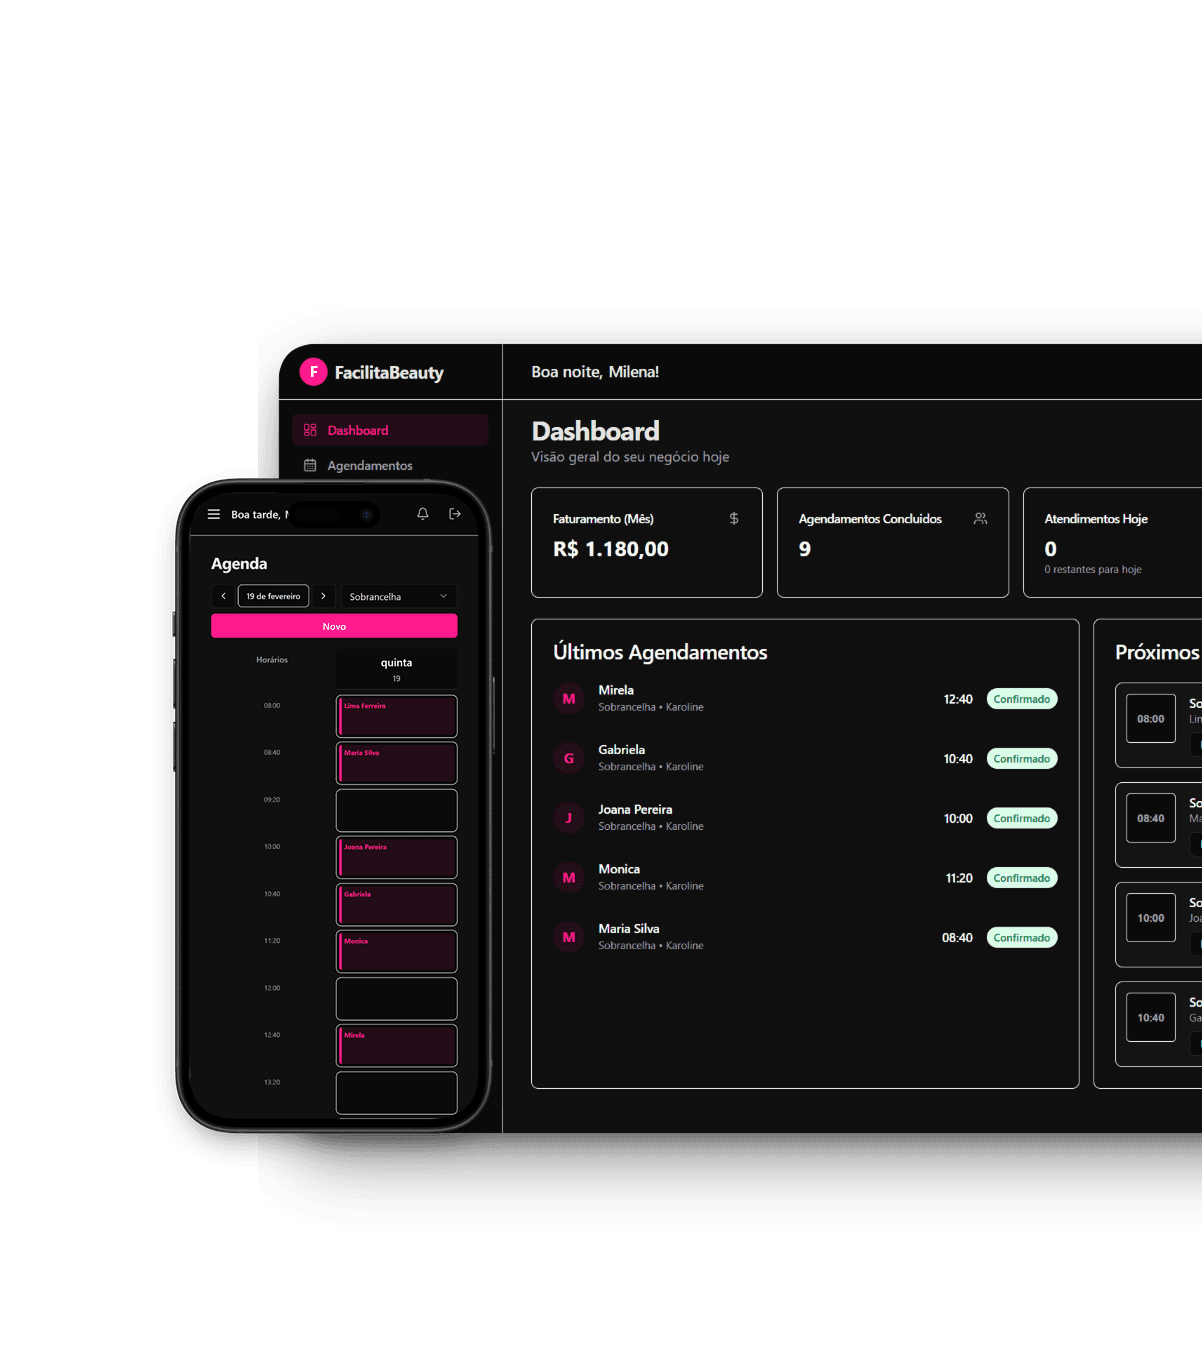Toggle Mirela's Confirmado status badge

[x=1021, y=698]
